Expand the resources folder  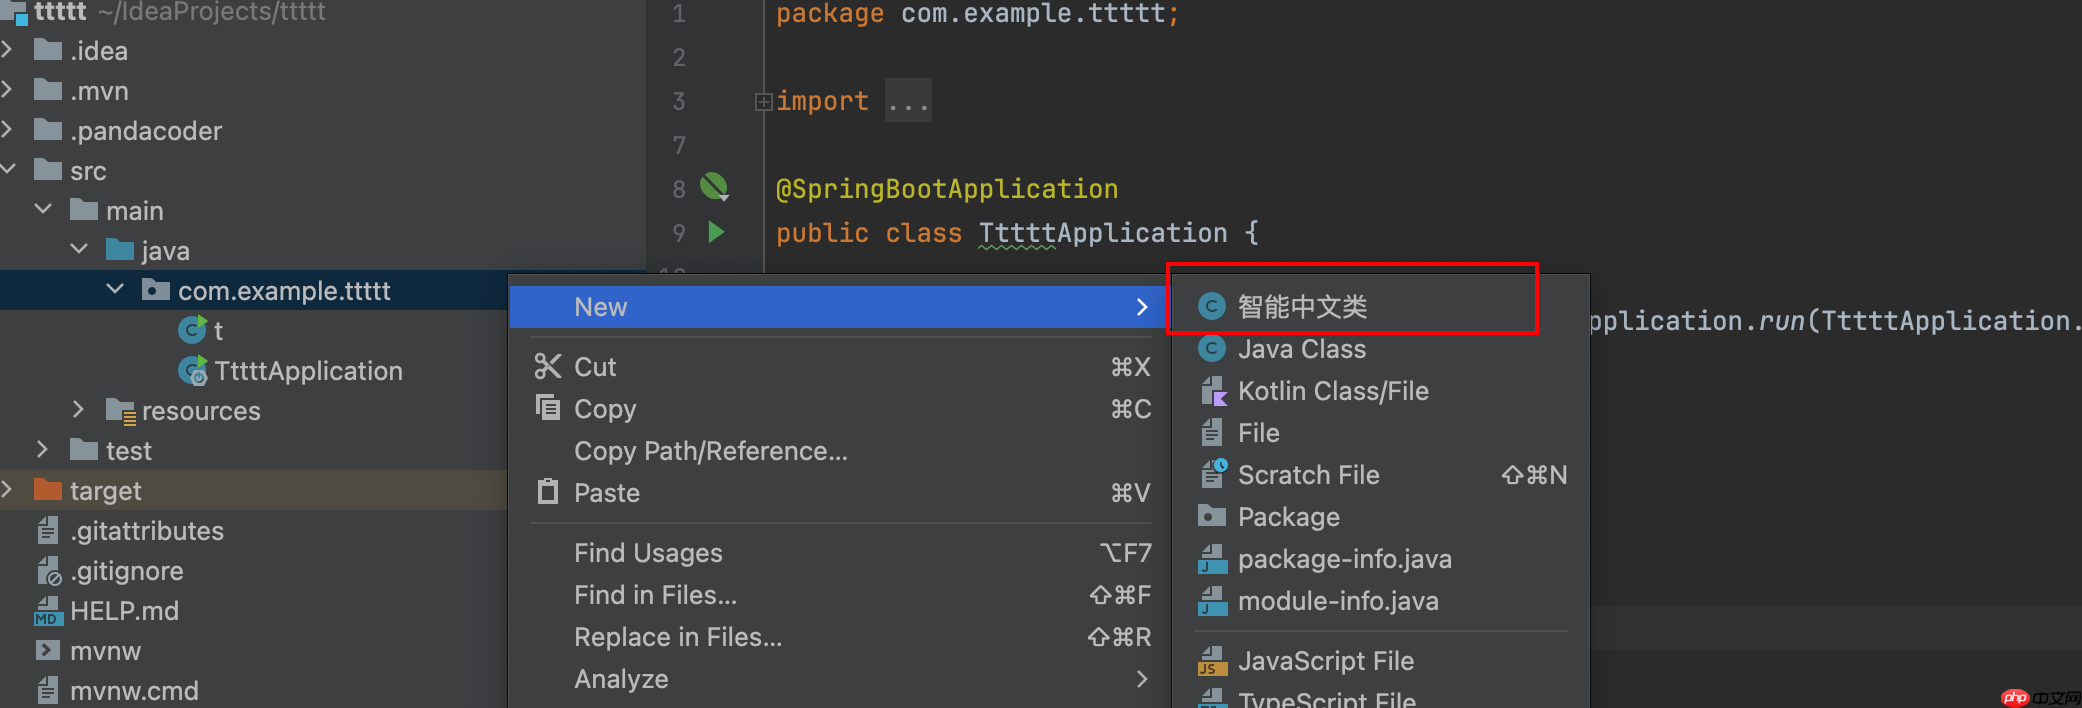point(78,410)
